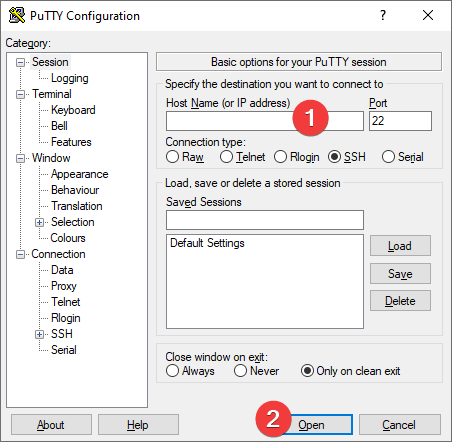The width and height of the screenshot is (452, 442).
Task: Collapse the Terminal category
Action: point(20,94)
